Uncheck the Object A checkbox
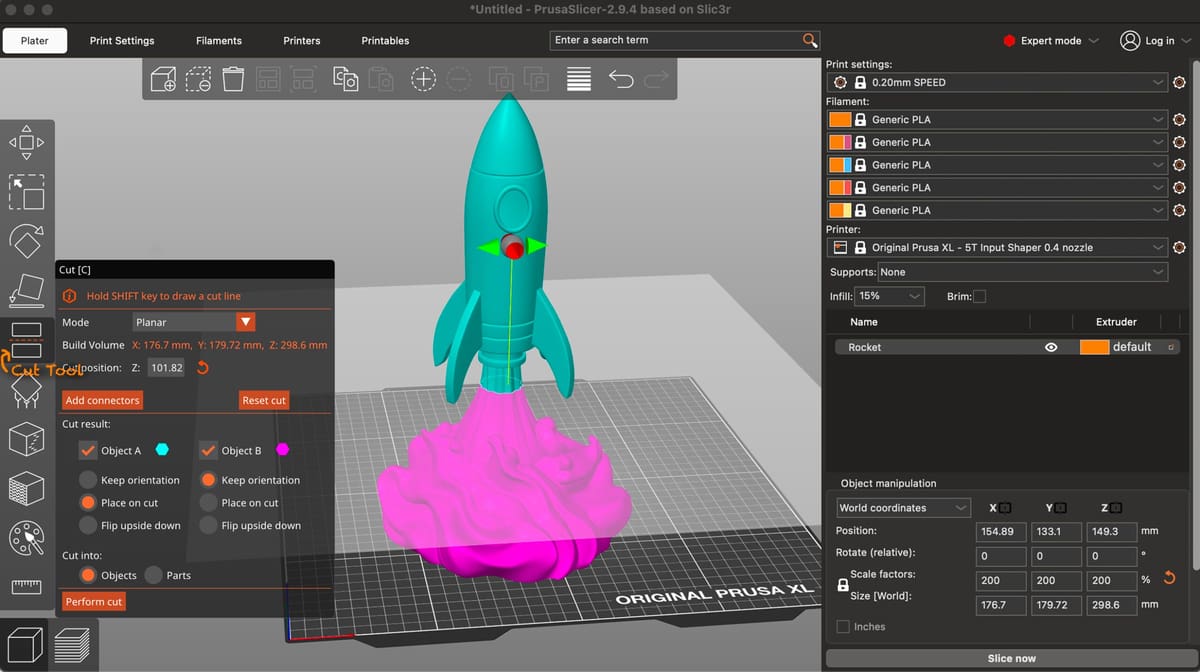Screen dimensions: 1200x672 88,450
